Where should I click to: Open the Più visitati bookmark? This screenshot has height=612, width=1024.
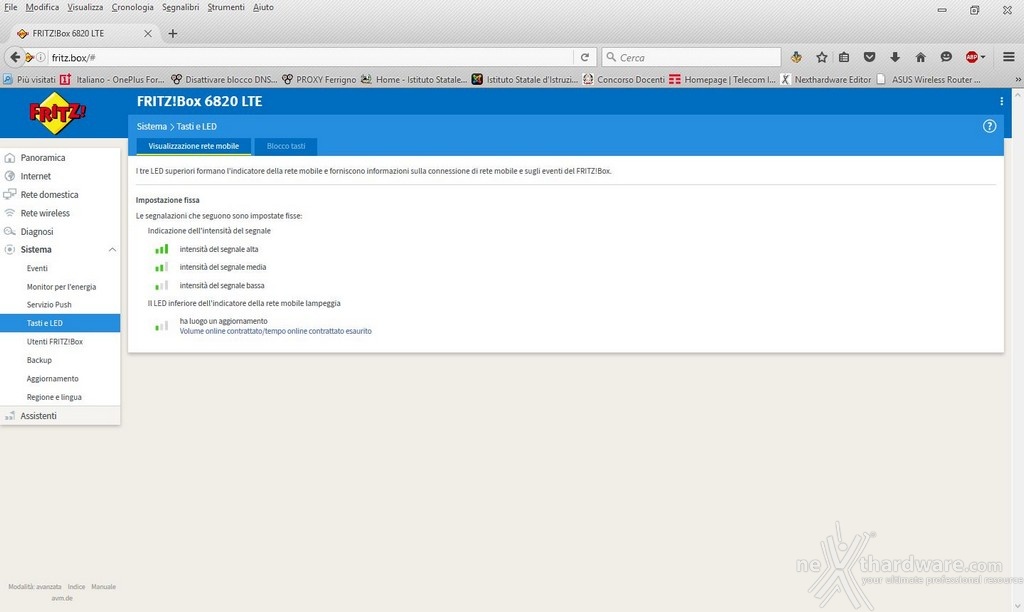coord(29,80)
